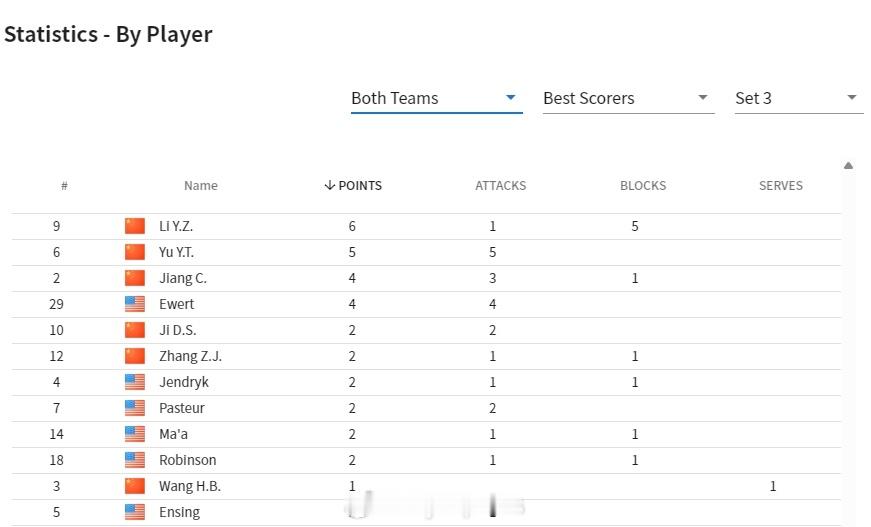Select the Ma'a player row

[426, 434]
